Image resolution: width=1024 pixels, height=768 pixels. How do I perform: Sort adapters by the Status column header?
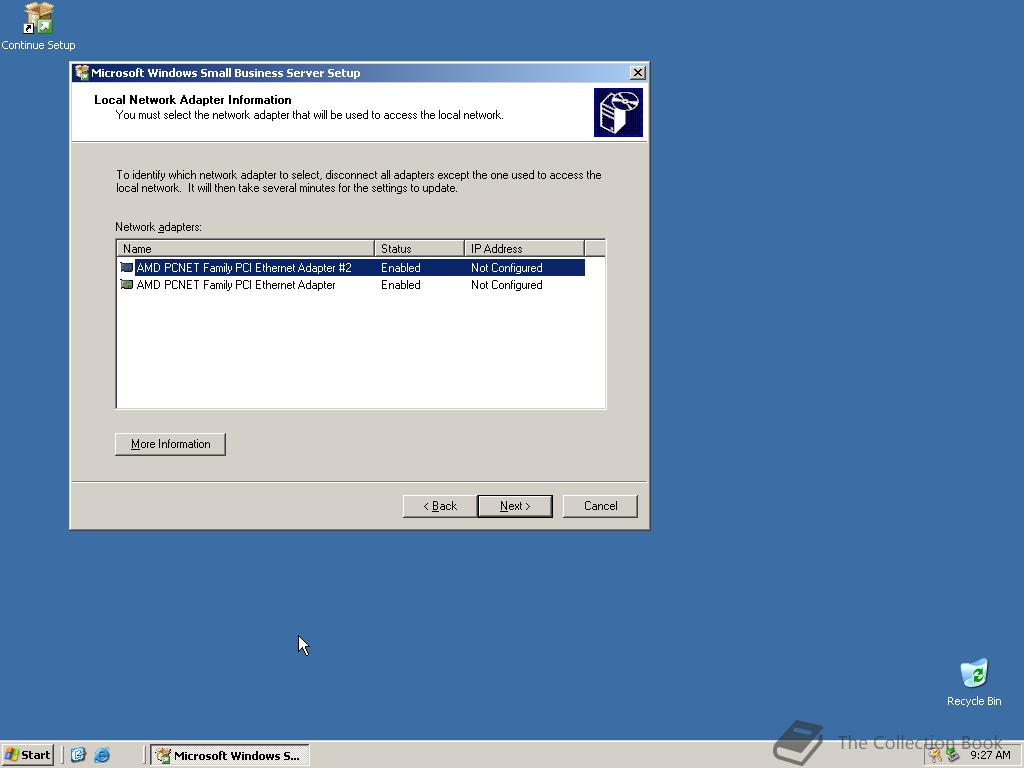tap(419, 249)
